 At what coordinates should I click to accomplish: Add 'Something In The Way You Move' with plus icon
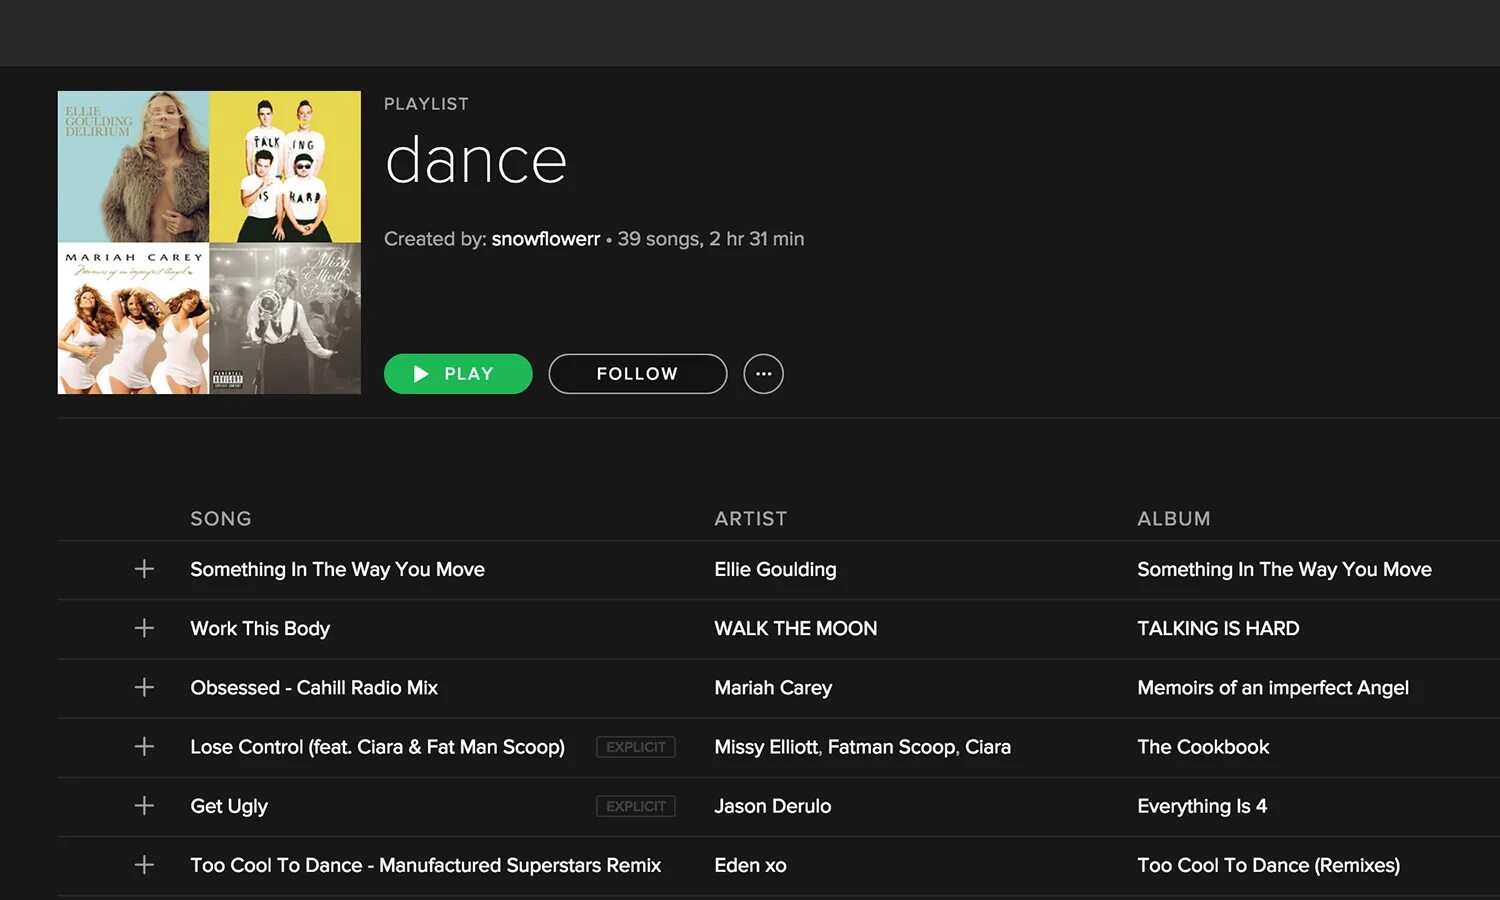[x=144, y=569]
